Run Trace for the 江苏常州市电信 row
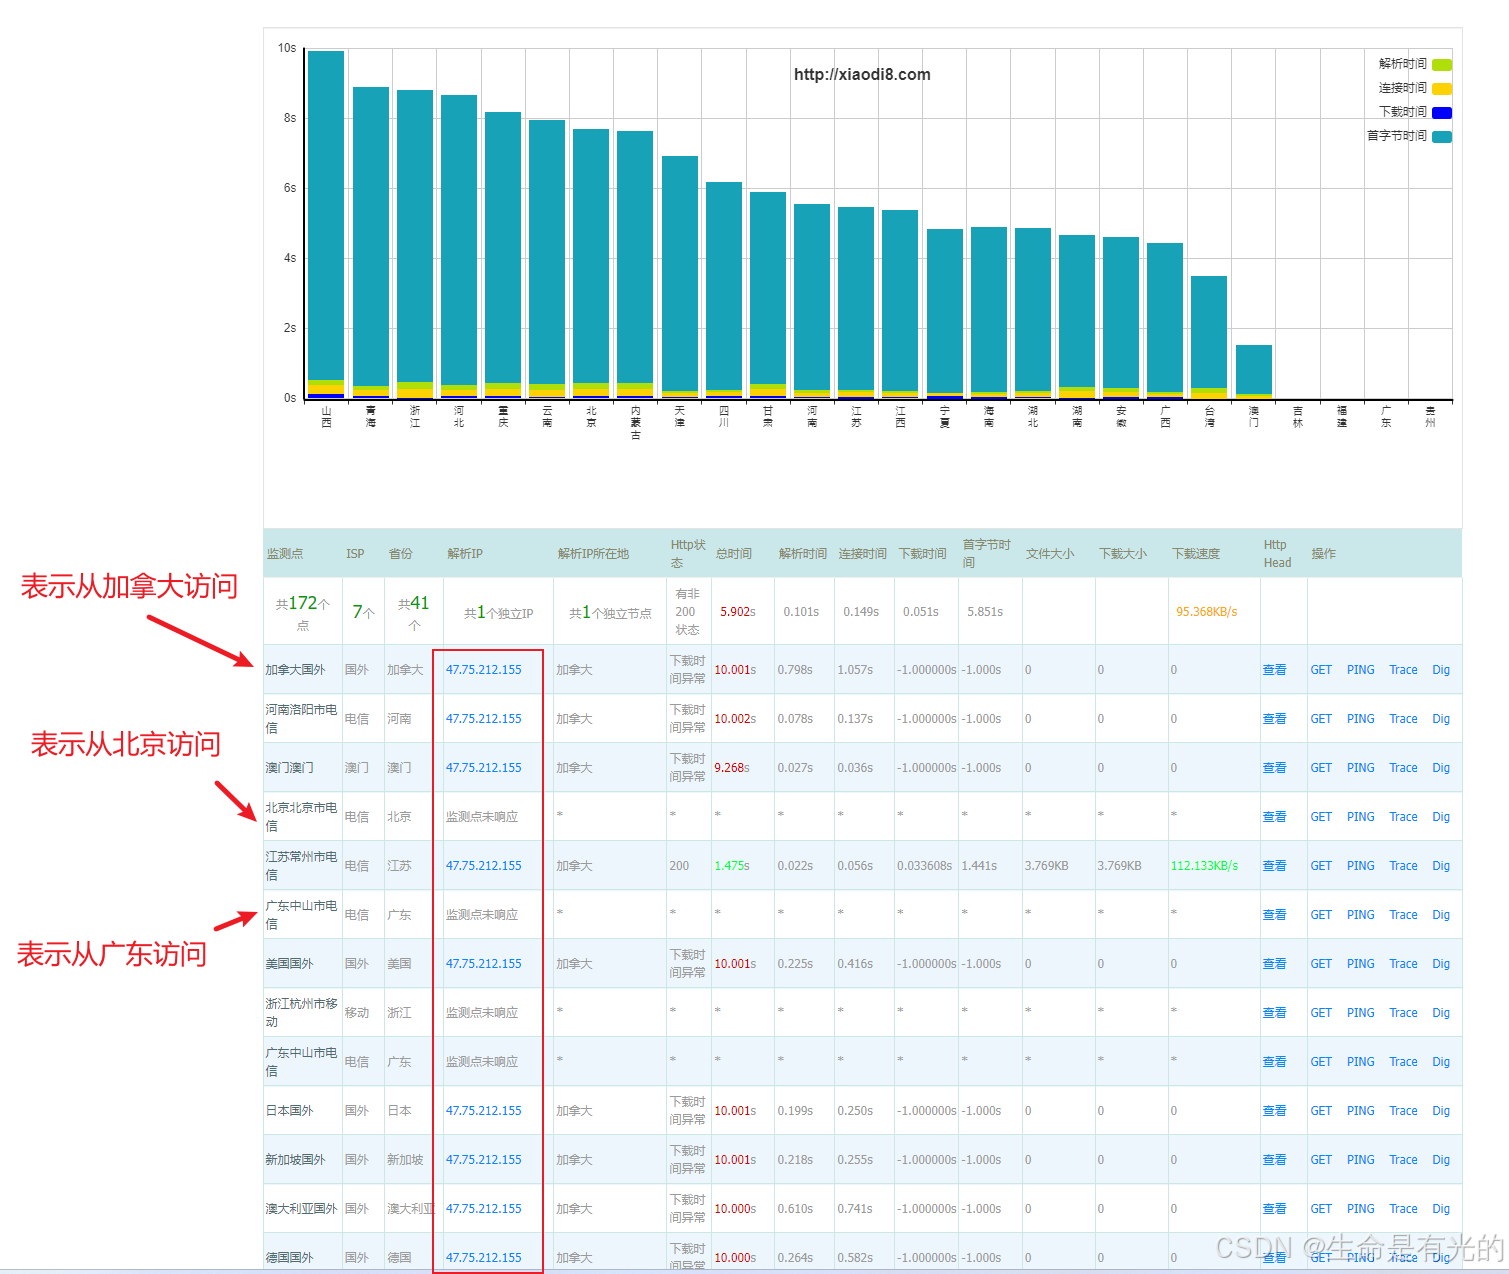Image resolution: width=1509 pixels, height=1274 pixels. click(x=1403, y=866)
